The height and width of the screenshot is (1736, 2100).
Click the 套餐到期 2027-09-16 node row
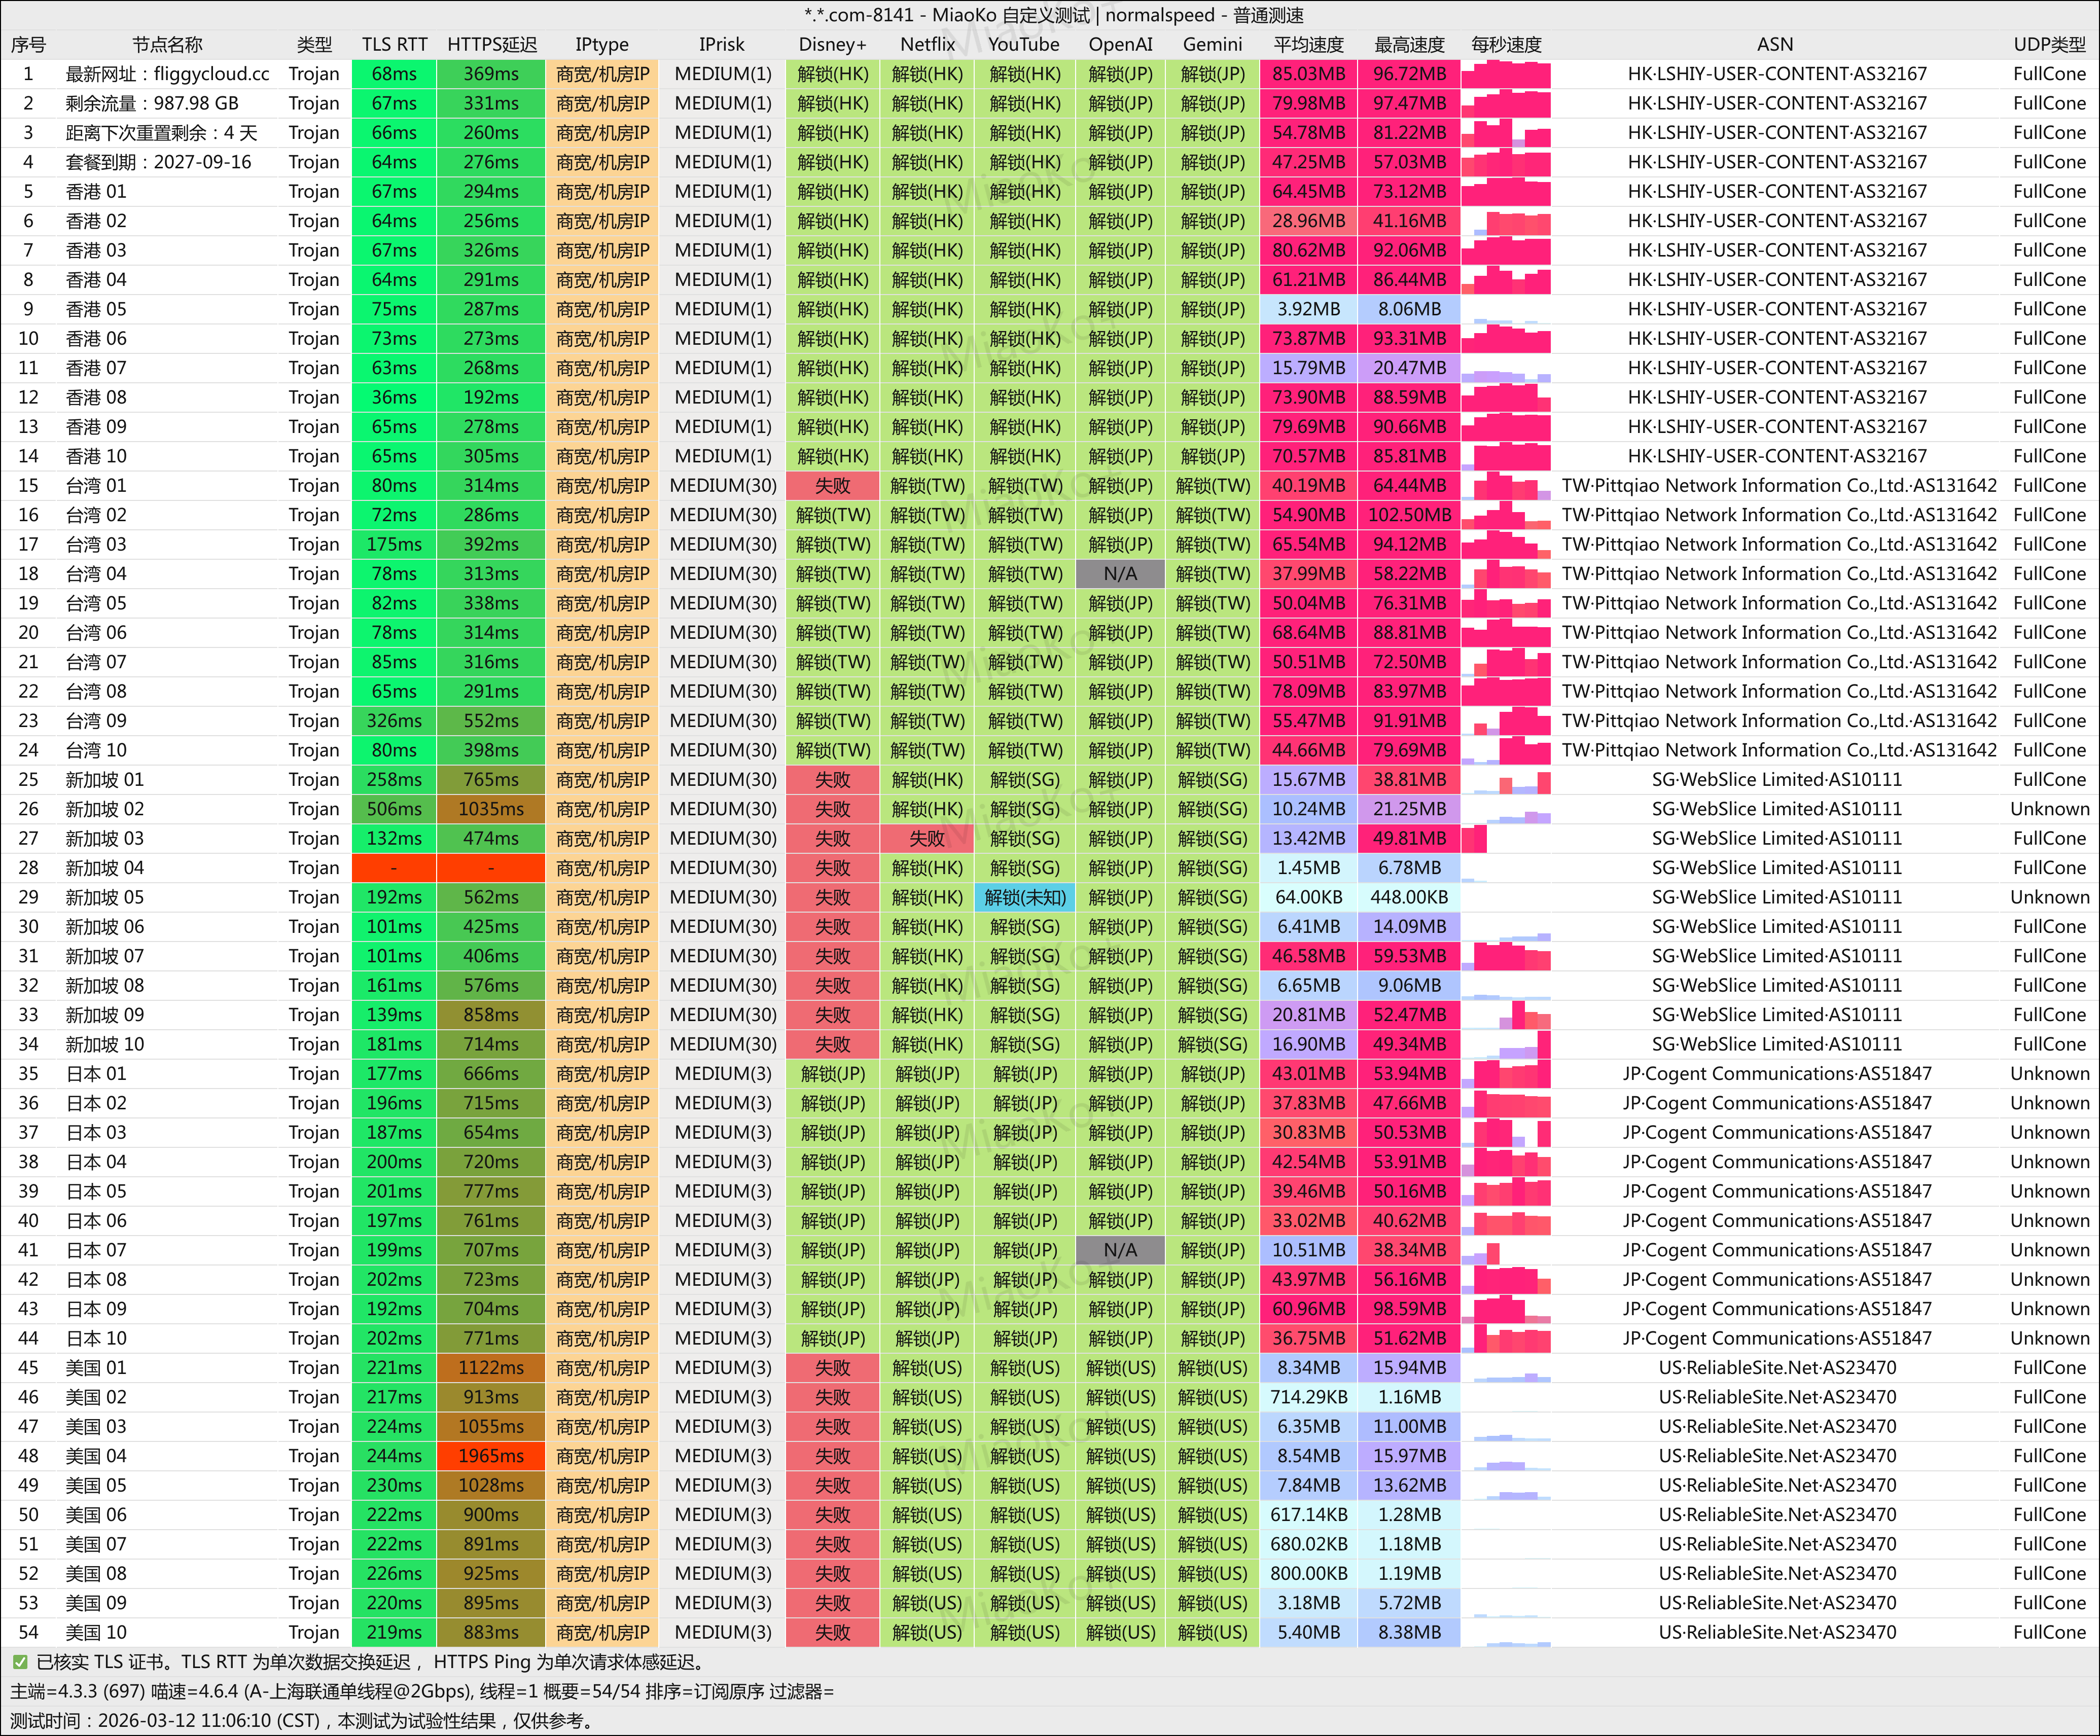(158, 162)
